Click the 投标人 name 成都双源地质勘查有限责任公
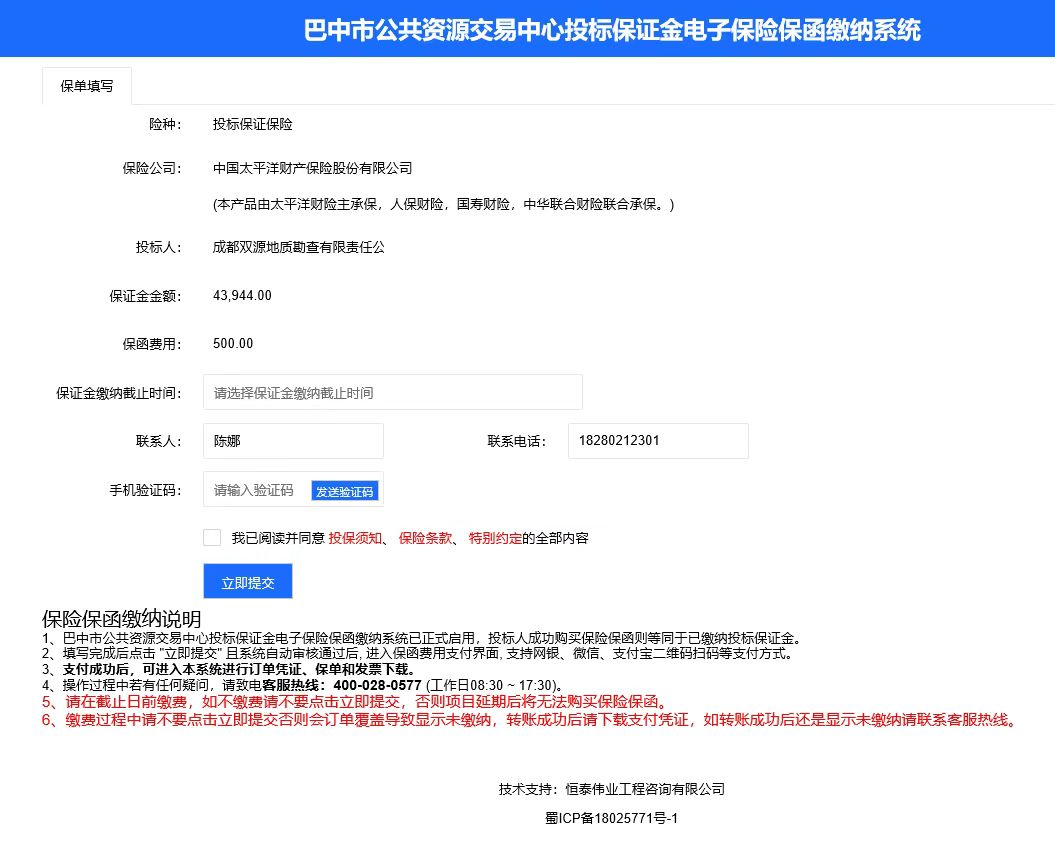Image resolution: width=1055 pixels, height=844 pixels. coord(298,247)
